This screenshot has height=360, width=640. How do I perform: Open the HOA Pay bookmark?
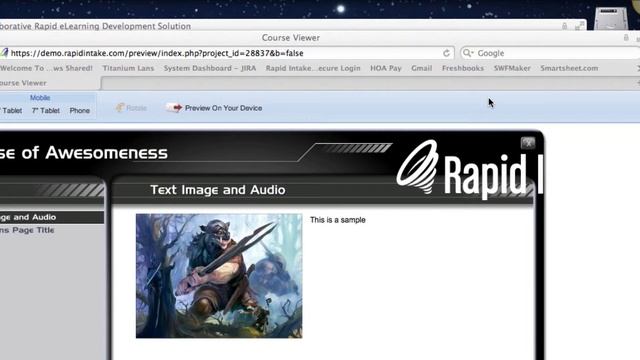(x=386, y=68)
